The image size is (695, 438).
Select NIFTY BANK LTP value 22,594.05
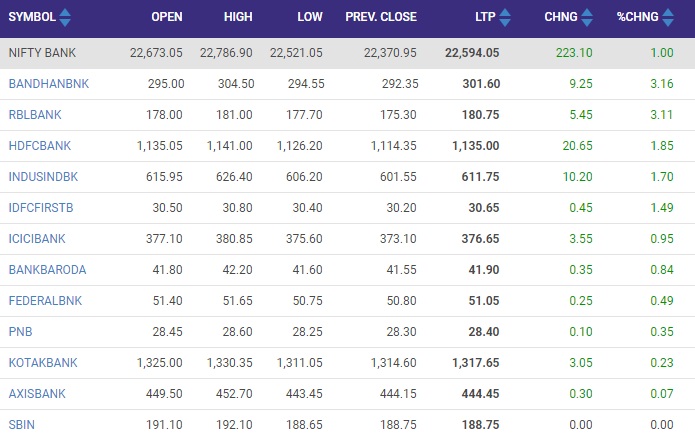pos(472,53)
